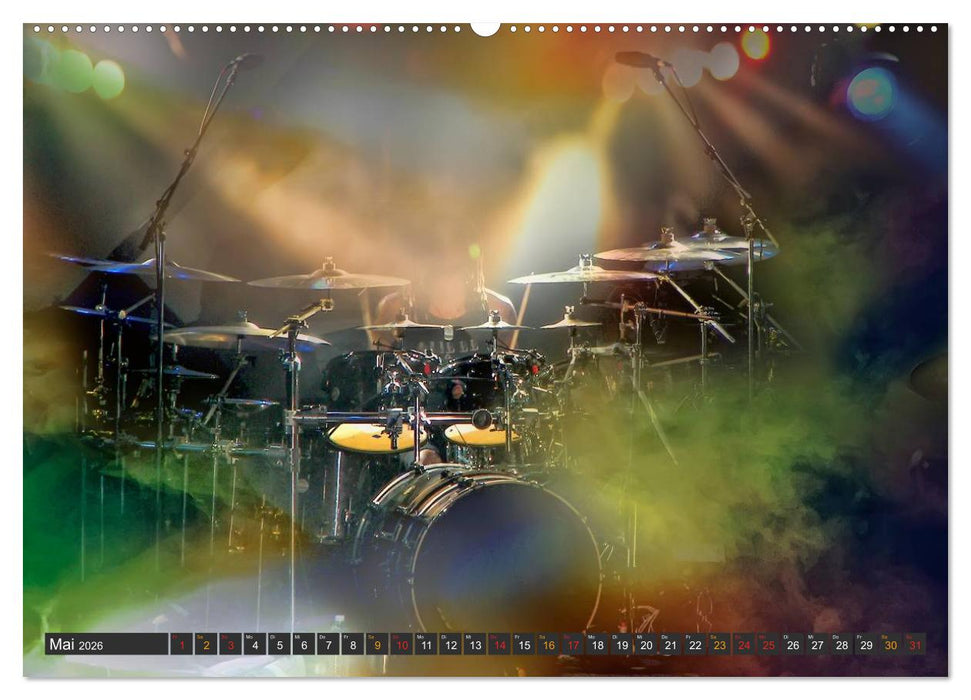This screenshot has height=700, width=971.
Task: Choose day 9 marked in orange
Action: coord(377,644)
